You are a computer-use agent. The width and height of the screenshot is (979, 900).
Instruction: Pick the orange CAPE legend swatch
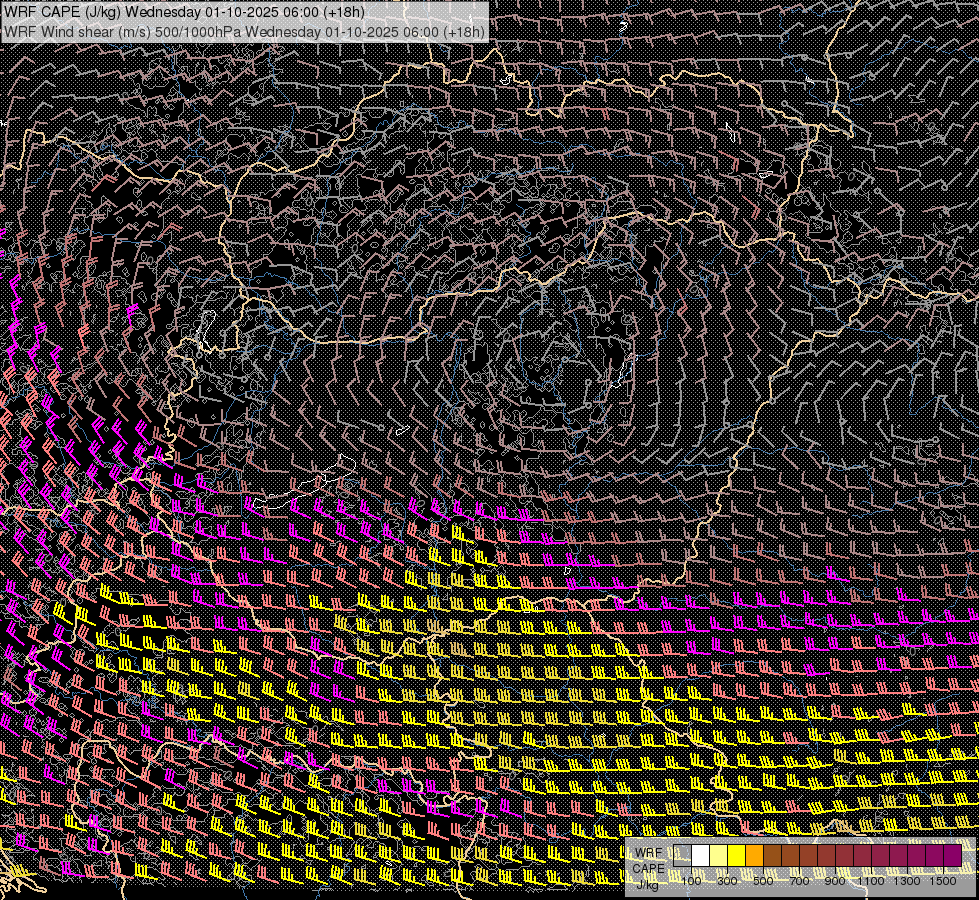click(x=755, y=856)
